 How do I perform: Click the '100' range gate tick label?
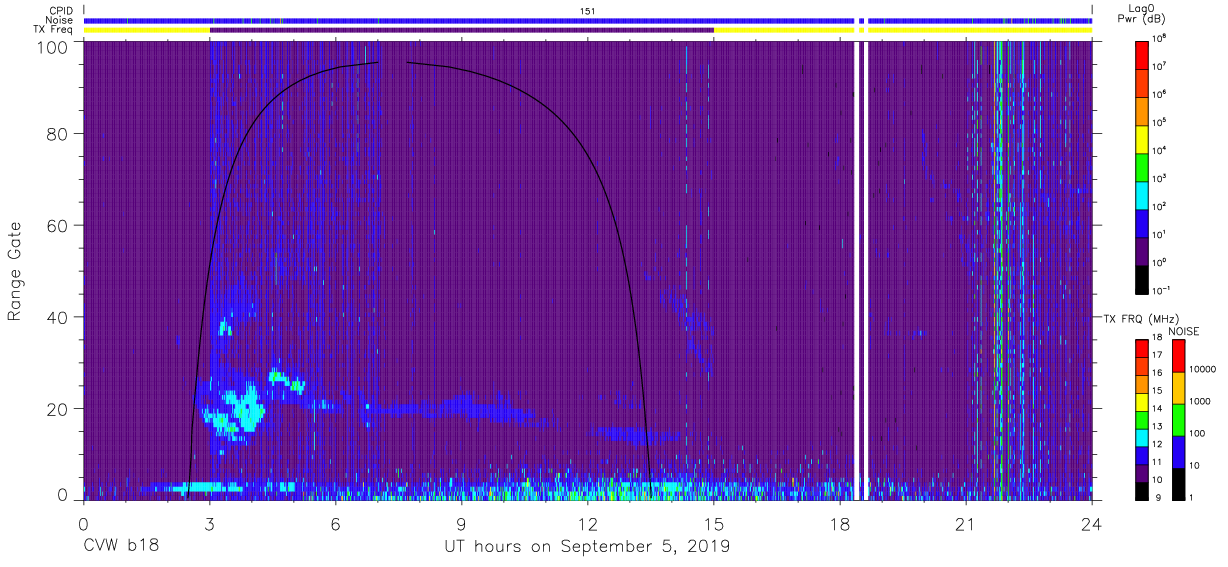[x=54, y=47]
